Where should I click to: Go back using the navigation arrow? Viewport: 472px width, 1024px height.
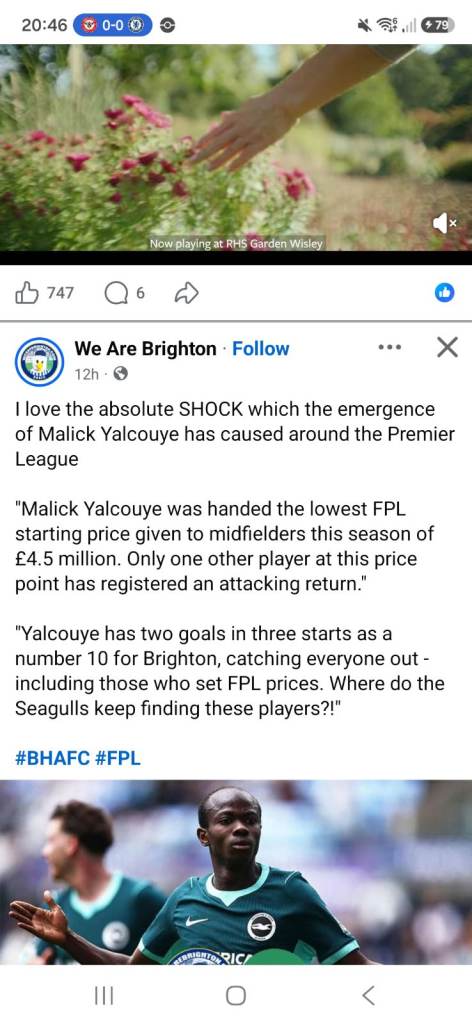click(368, 995)
